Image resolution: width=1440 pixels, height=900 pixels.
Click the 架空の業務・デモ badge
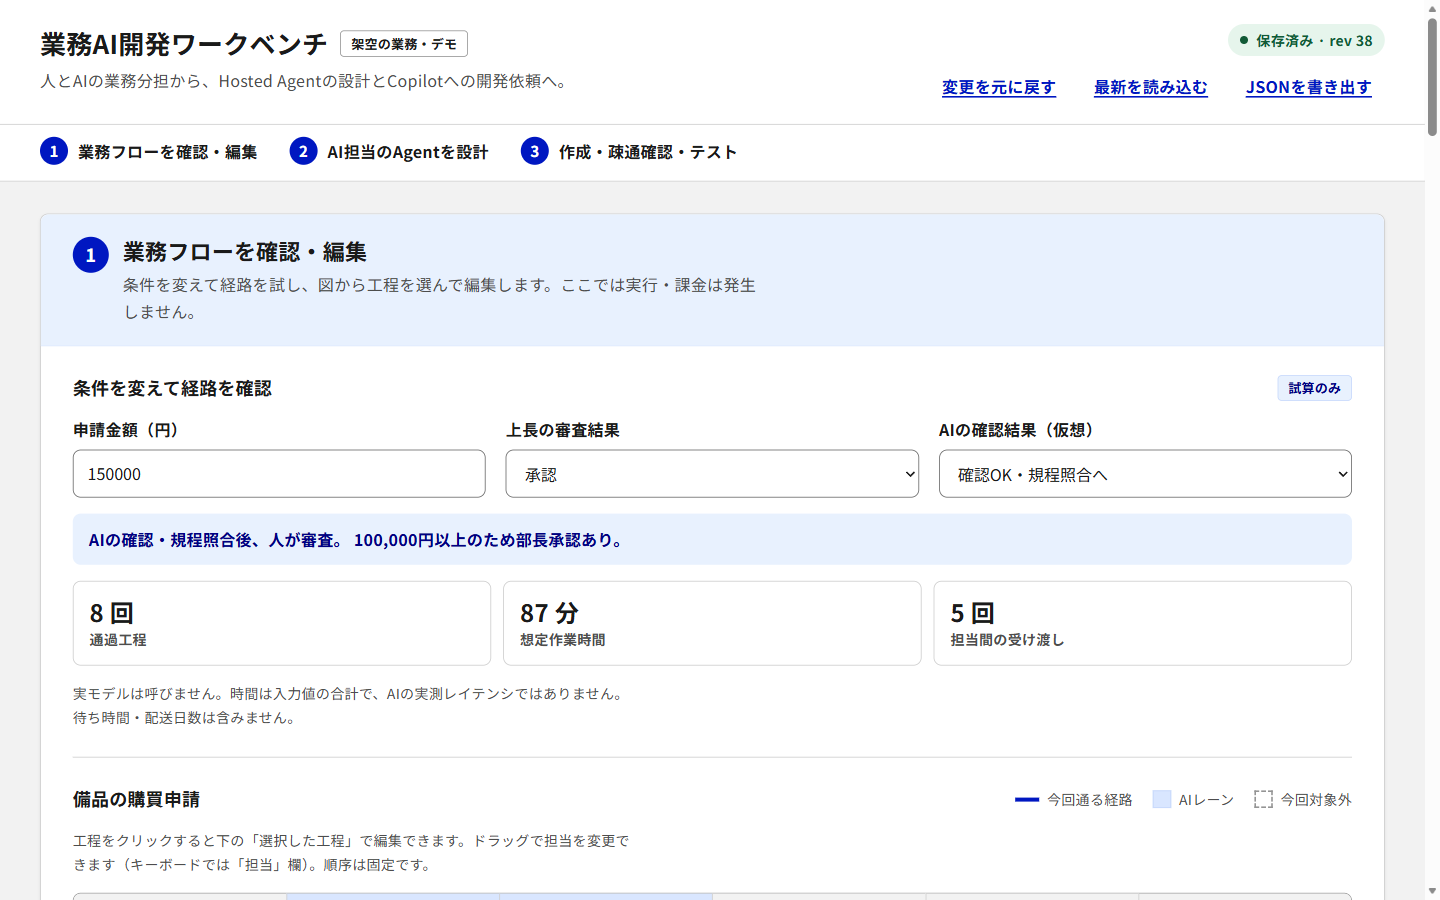pyautogui.click(x=404, y=44)
